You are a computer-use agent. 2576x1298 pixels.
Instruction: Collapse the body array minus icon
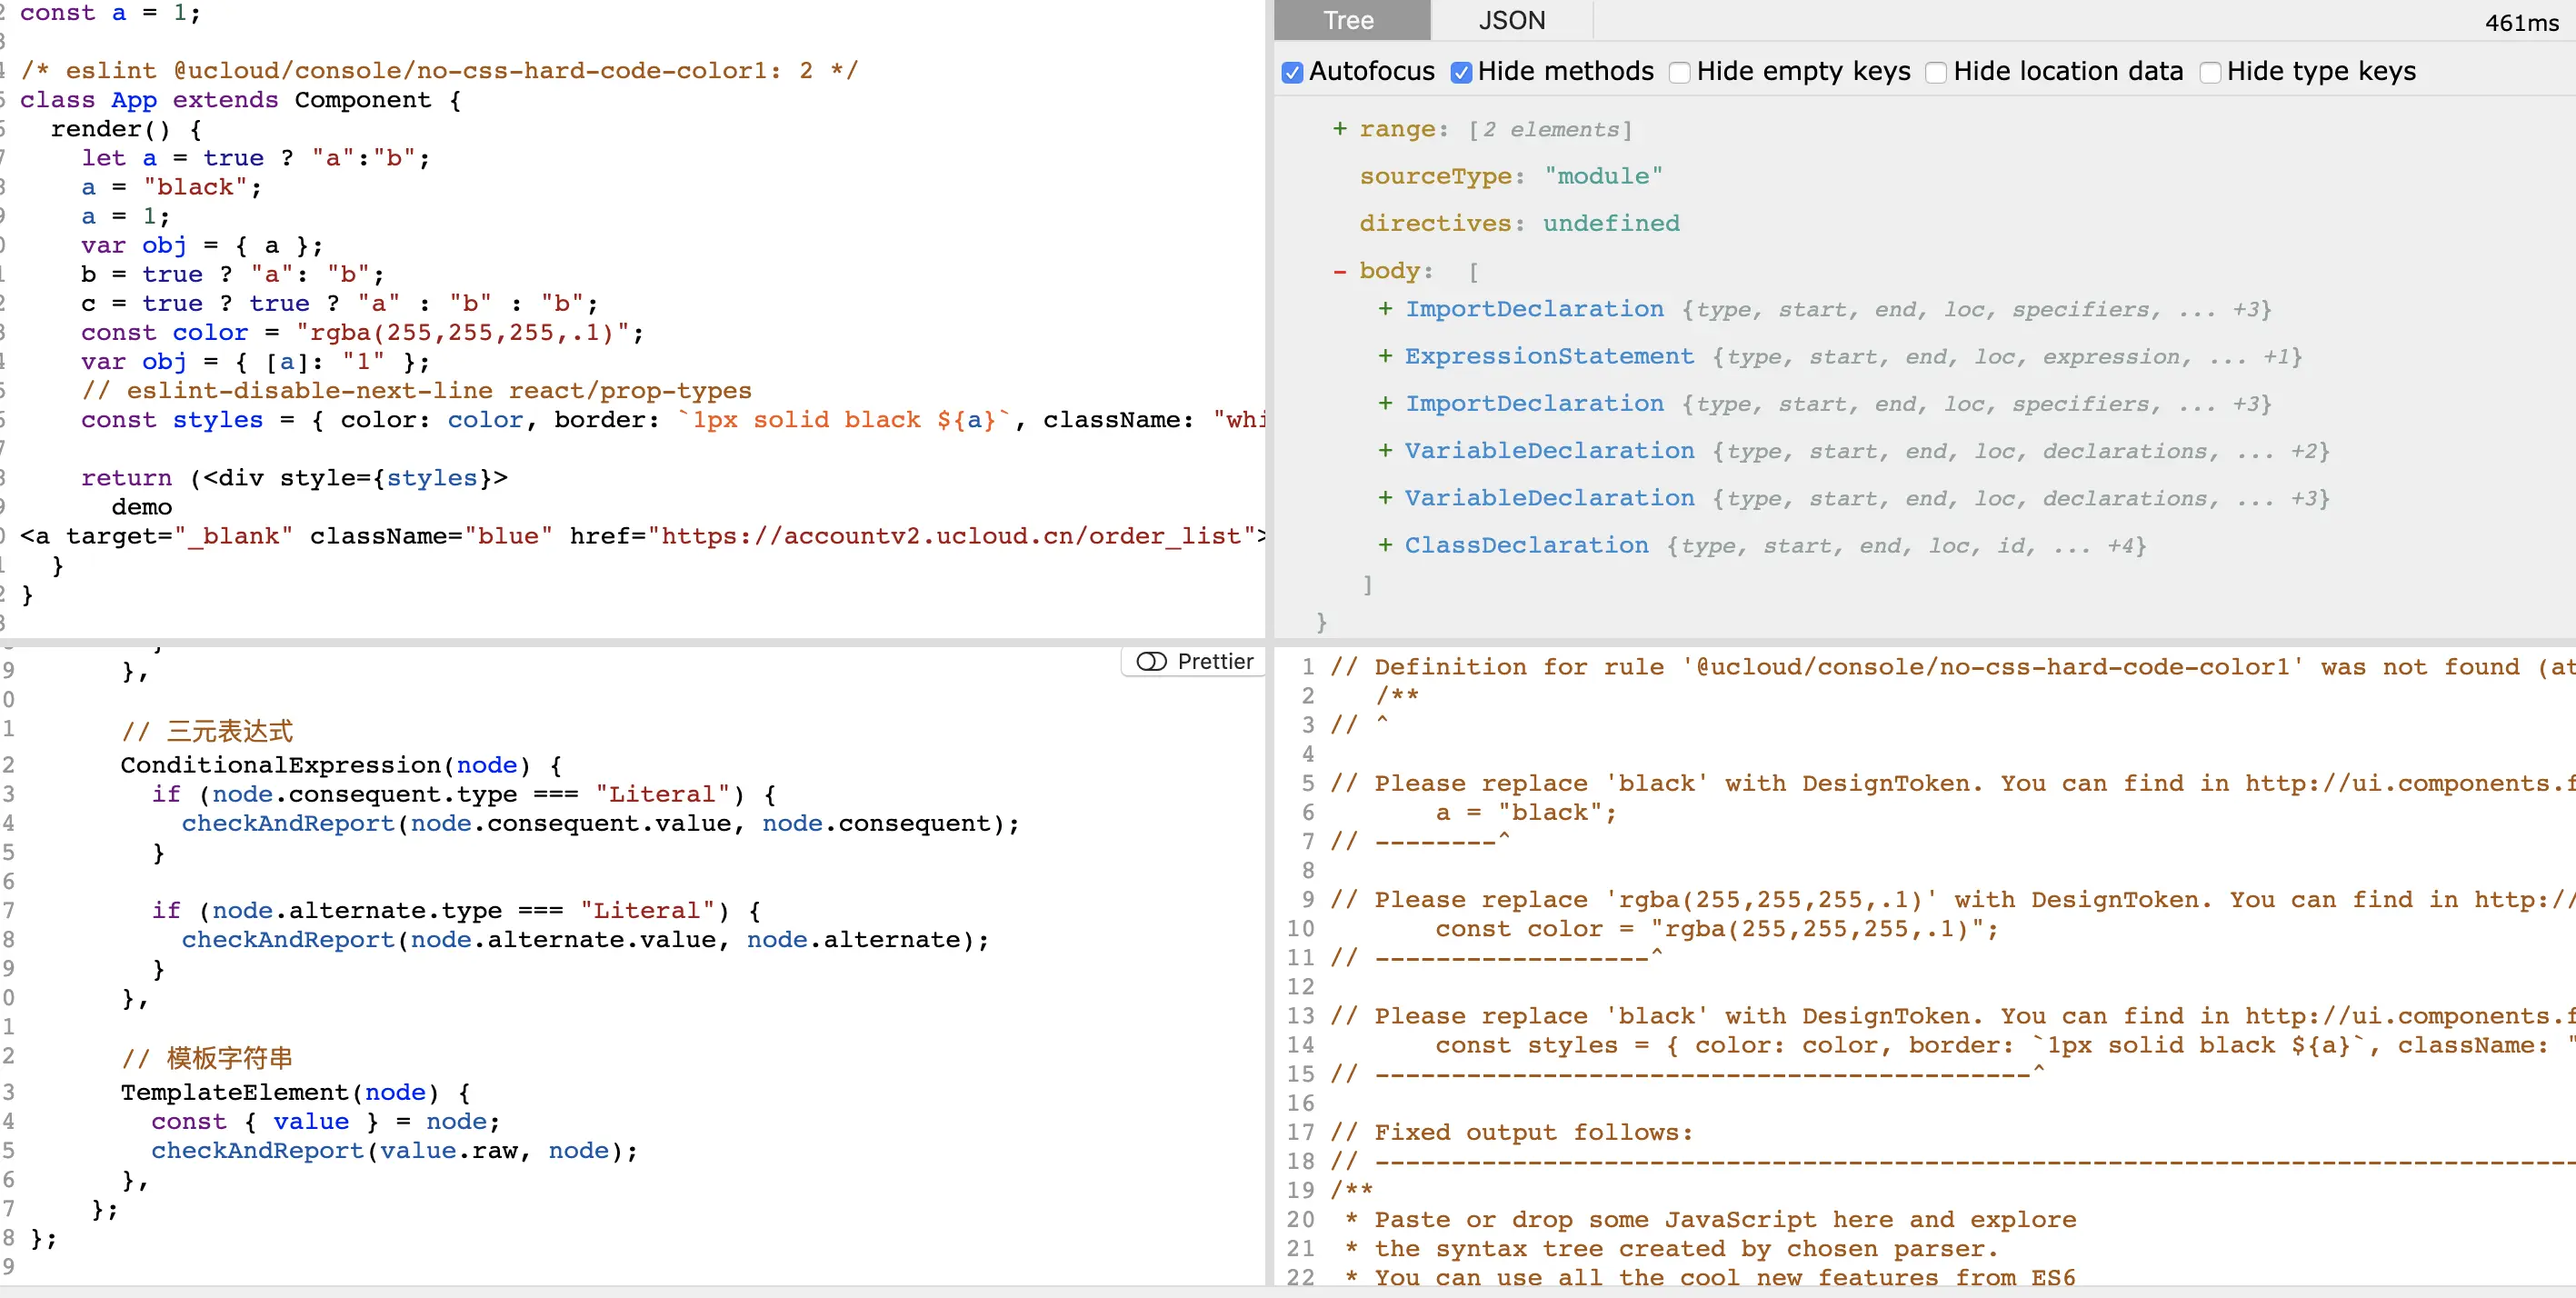point(1339,271)
